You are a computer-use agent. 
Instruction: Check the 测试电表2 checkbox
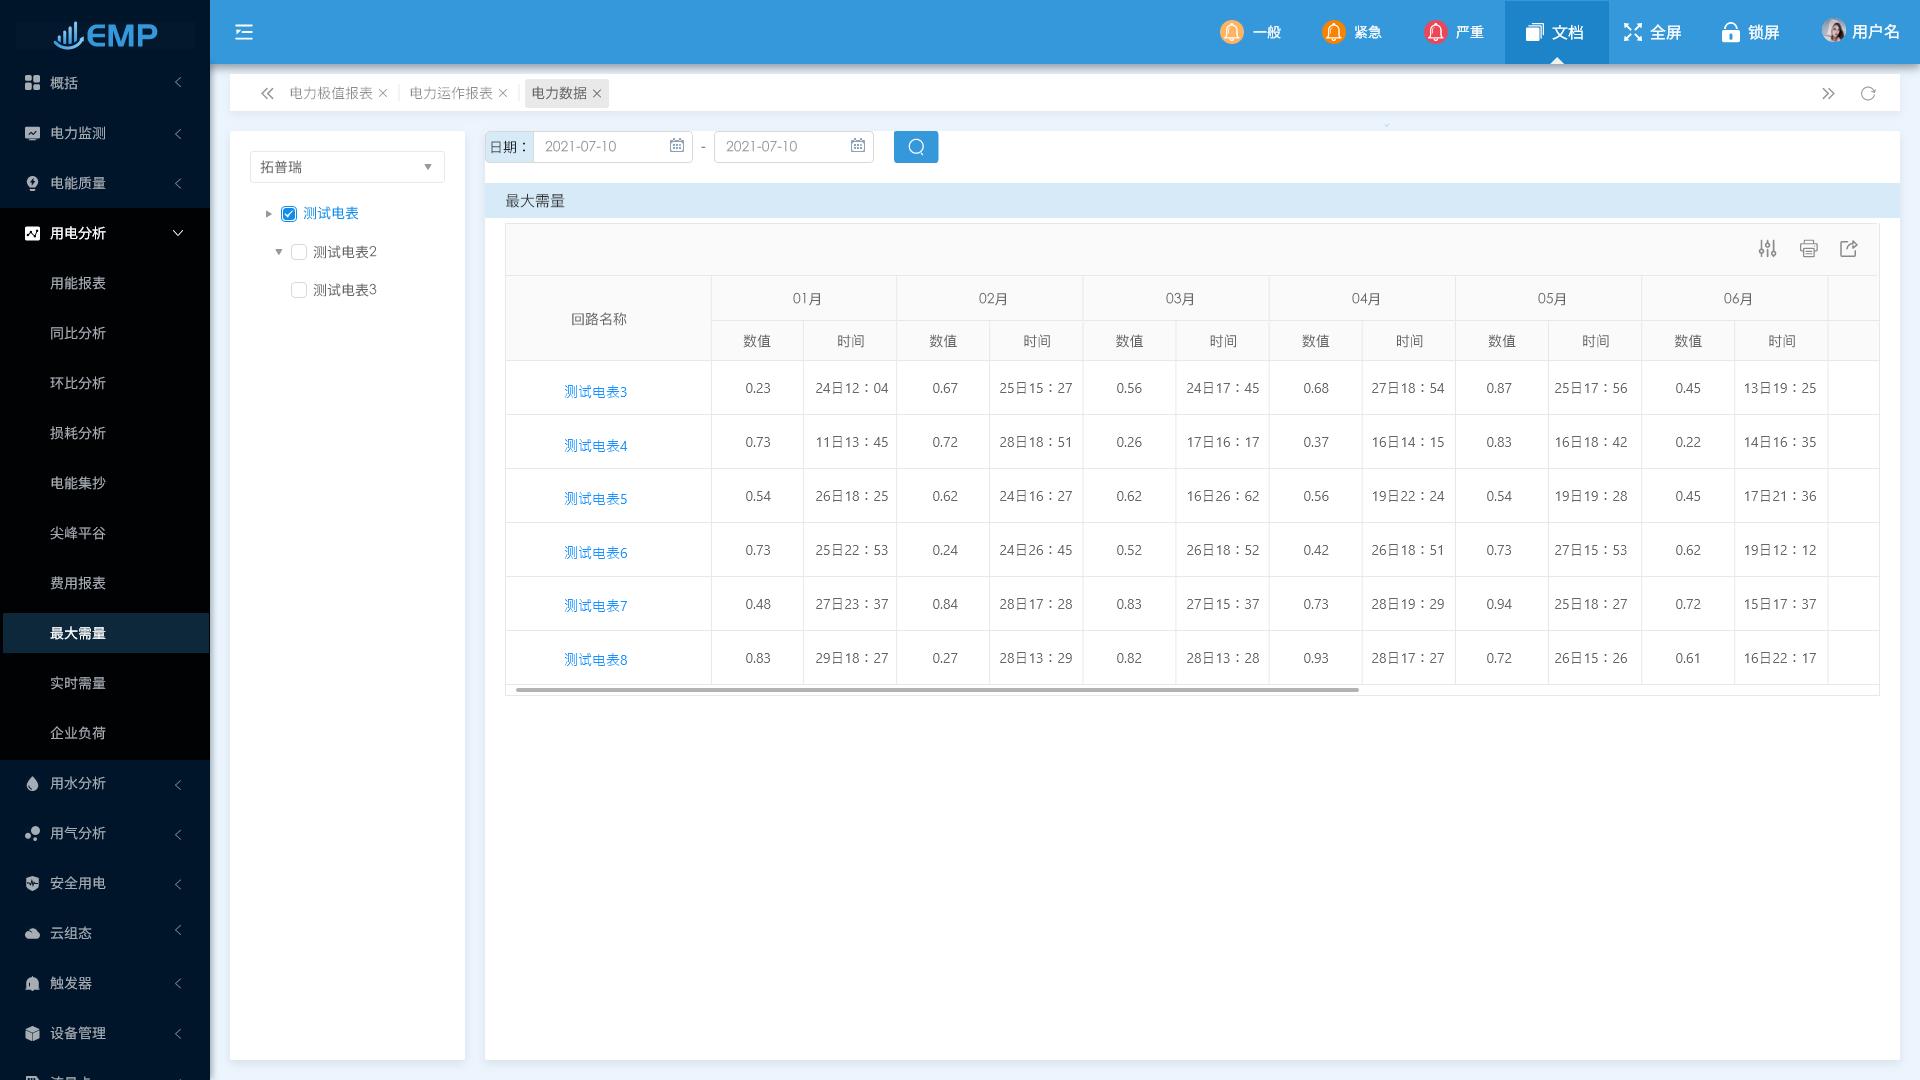pyautogui.click(x=299, y=252)
